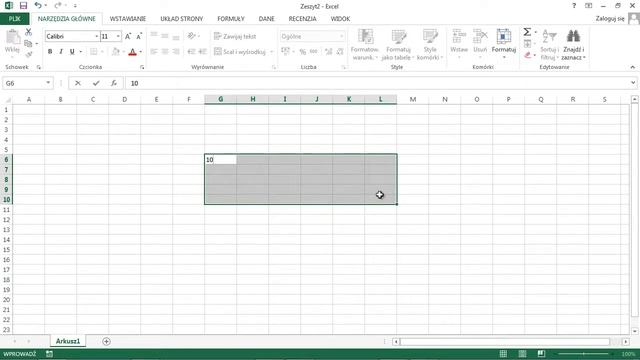Switch to the WIDOK tab
This screenshot has width=640, height=360.
[x=340, y=19]
